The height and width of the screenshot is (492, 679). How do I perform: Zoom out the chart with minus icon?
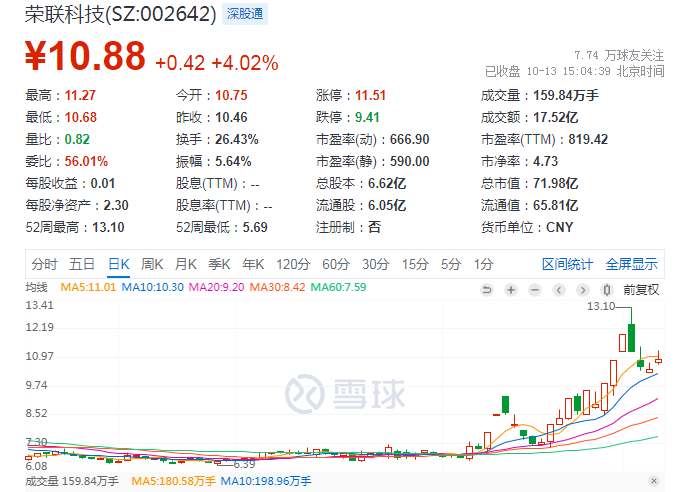(535, 290)
